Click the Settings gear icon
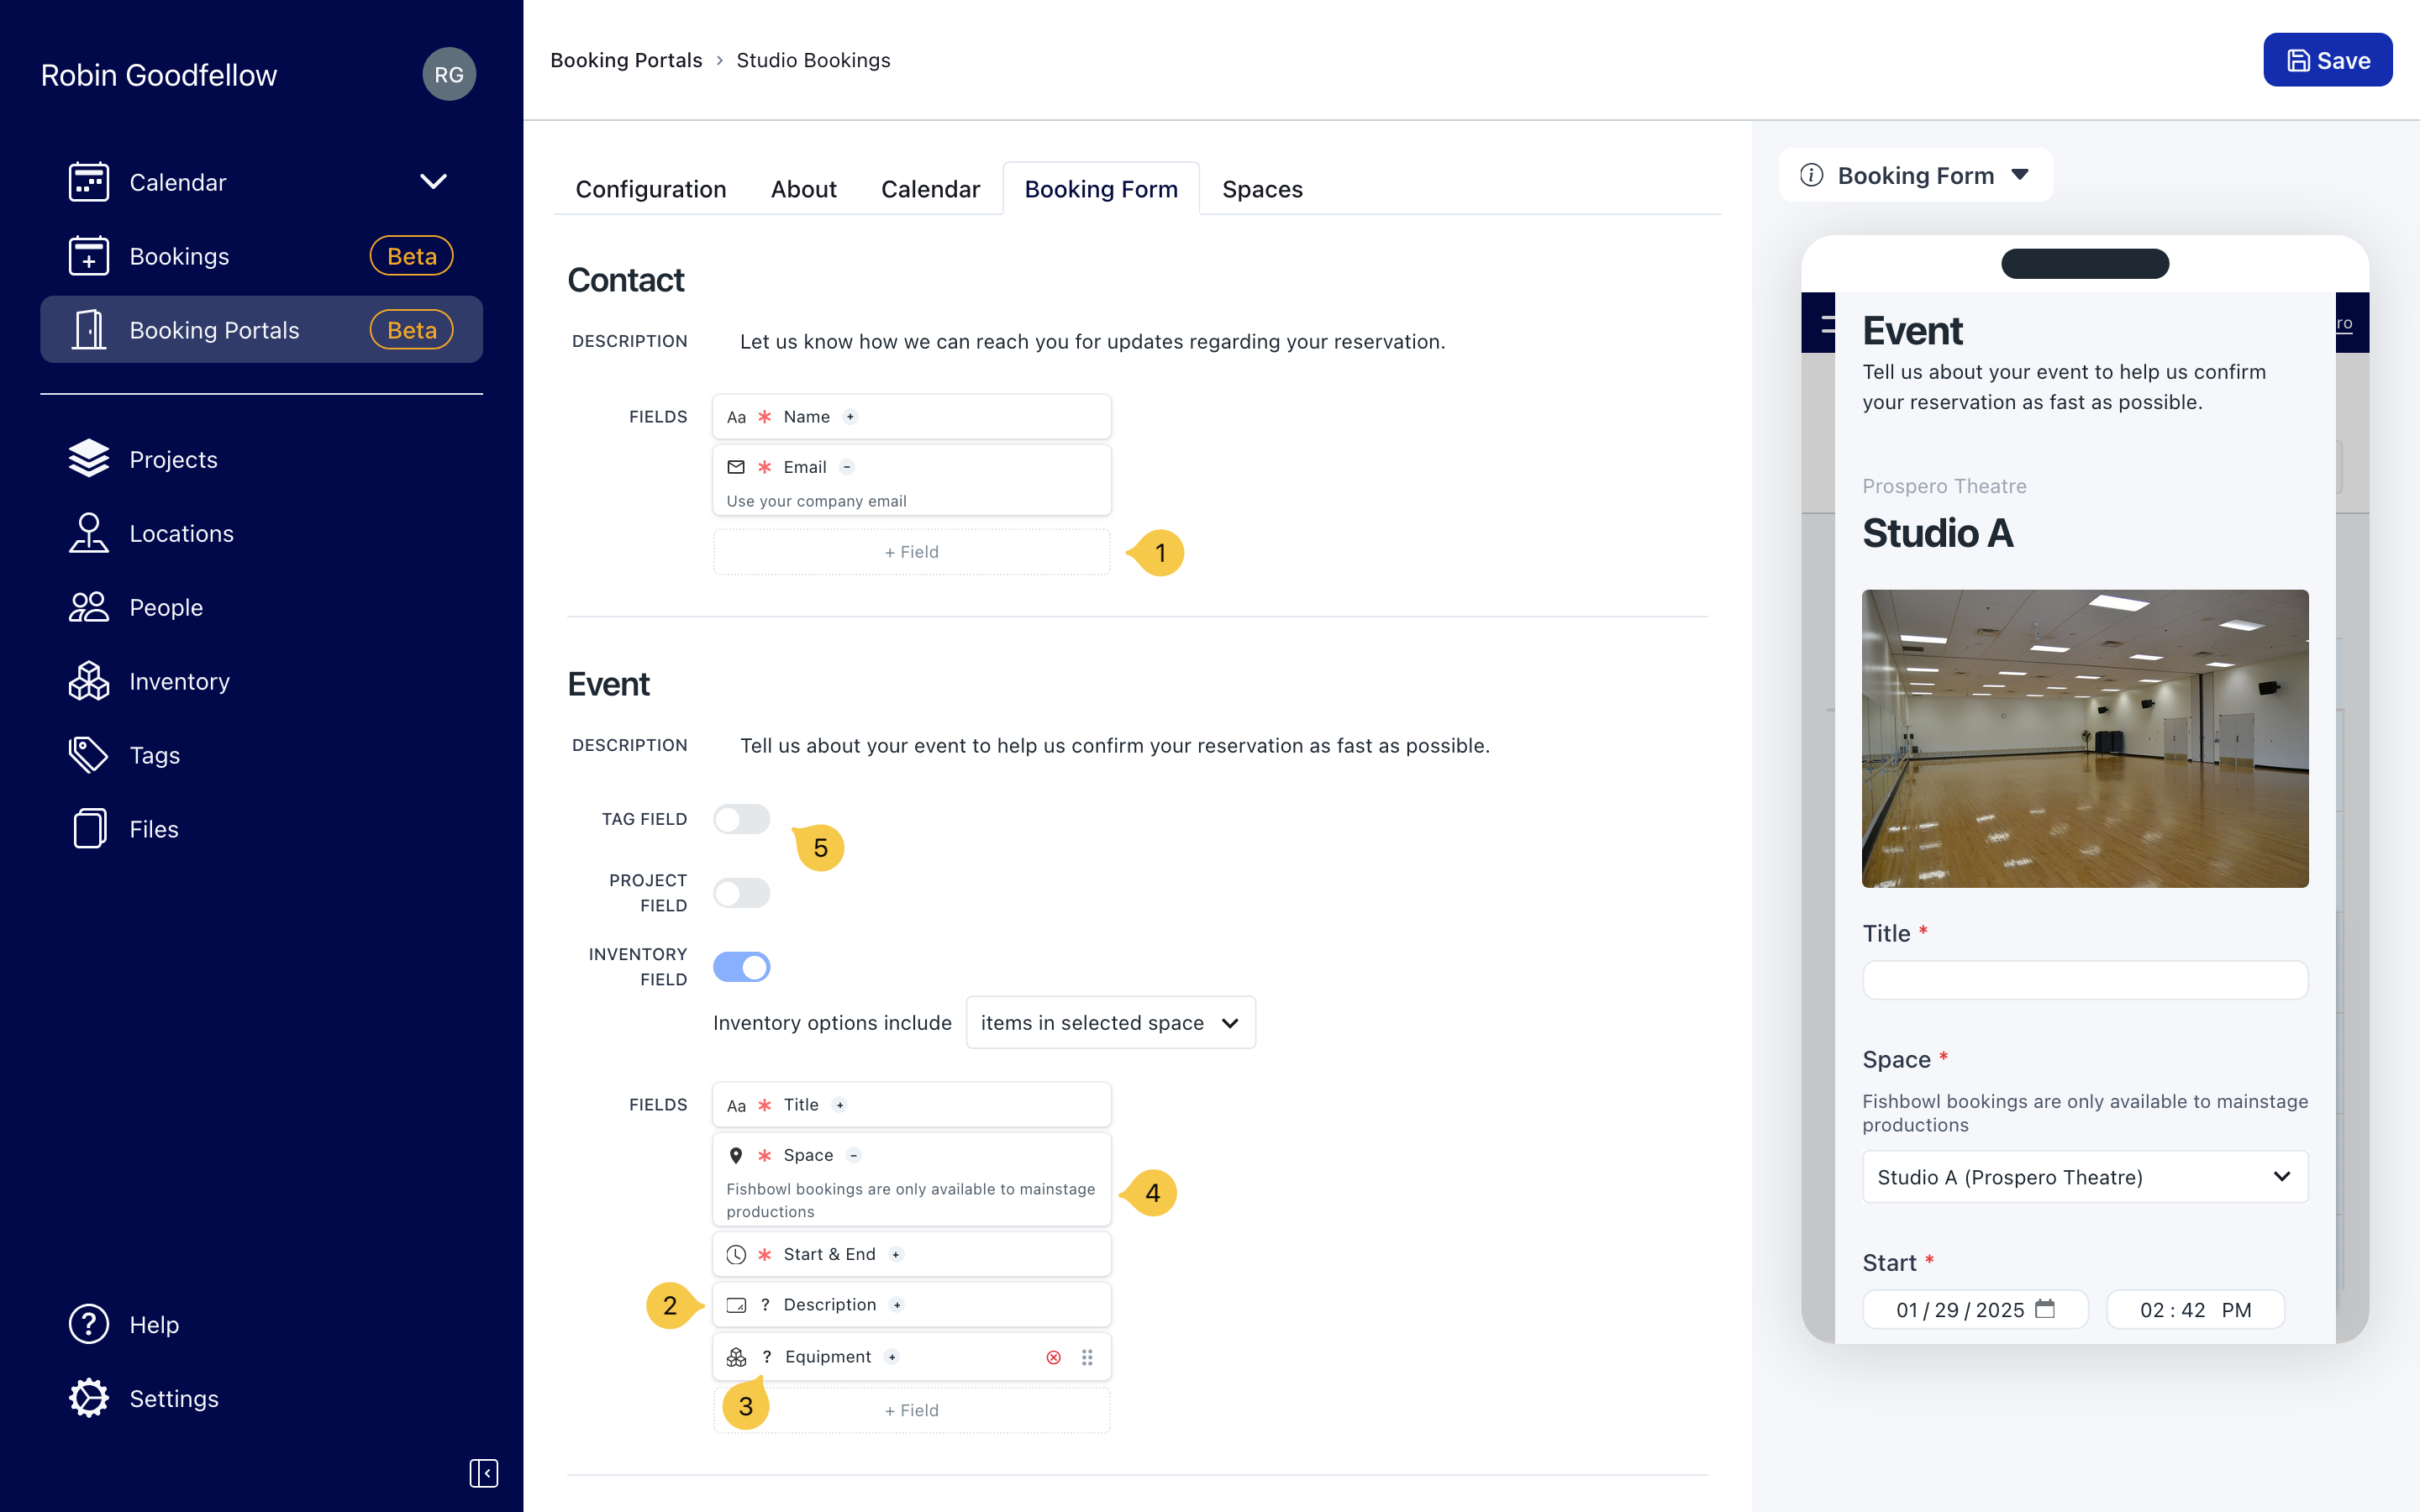Image resolution: width=2420 pixels, height=1512 pixels. point(88,1398)
